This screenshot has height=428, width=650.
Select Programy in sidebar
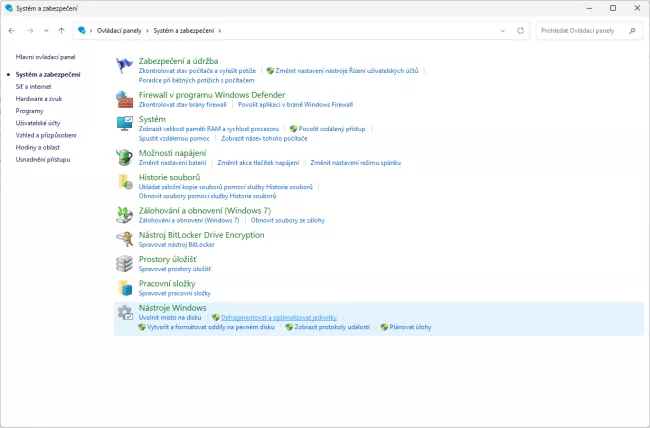[x=29, y=111]
